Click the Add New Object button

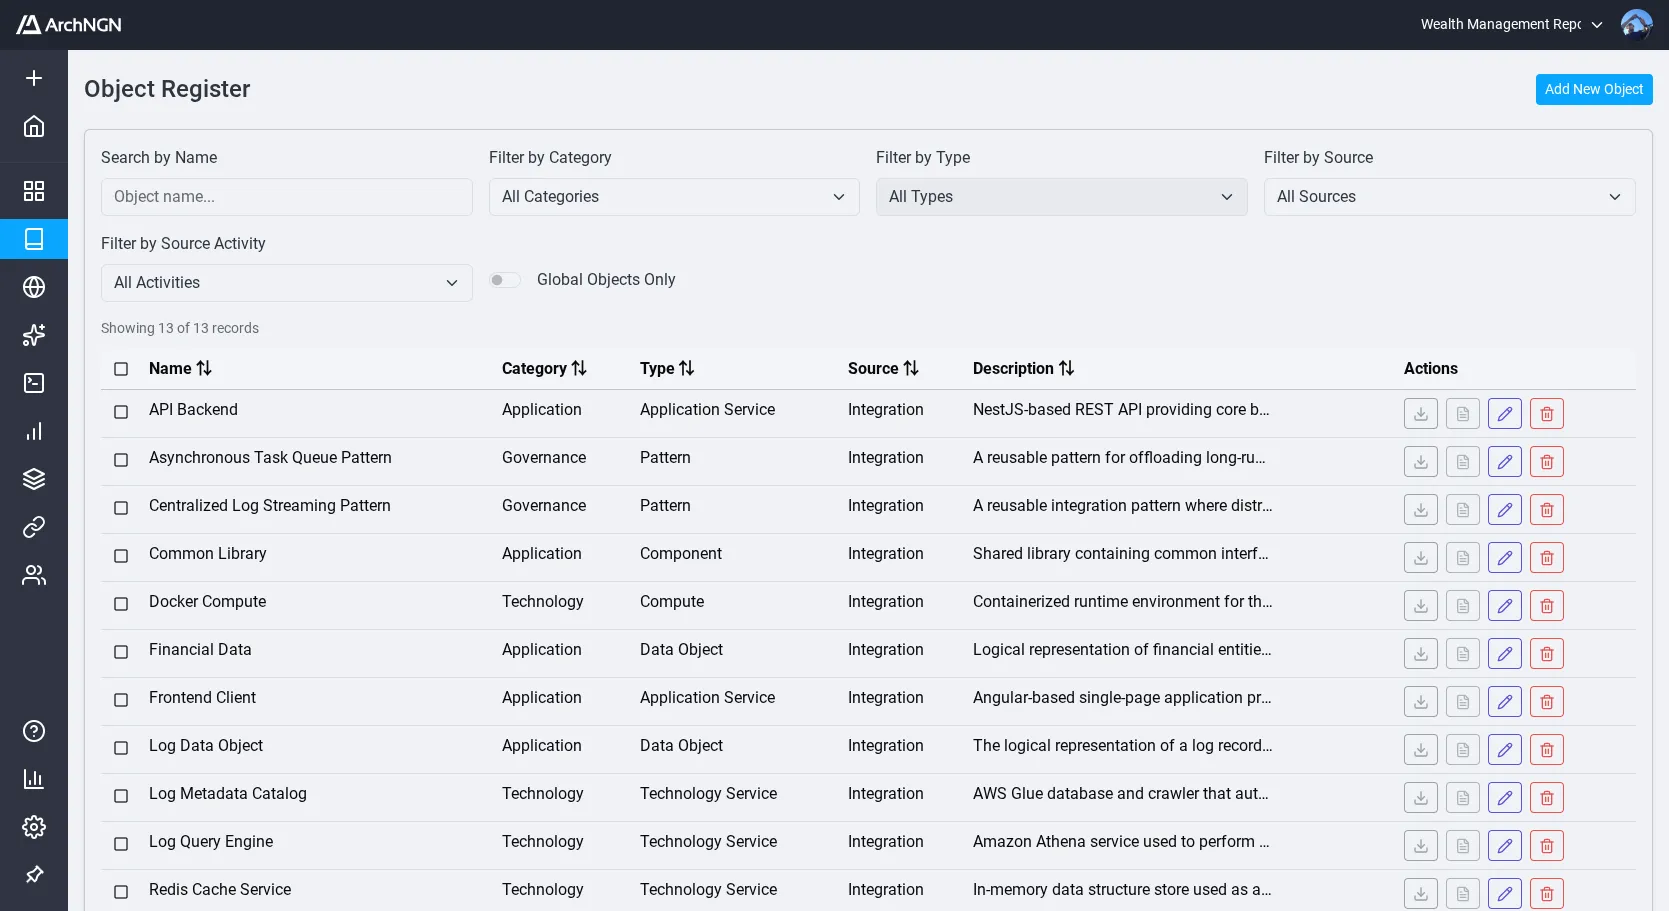(1593, 89)
